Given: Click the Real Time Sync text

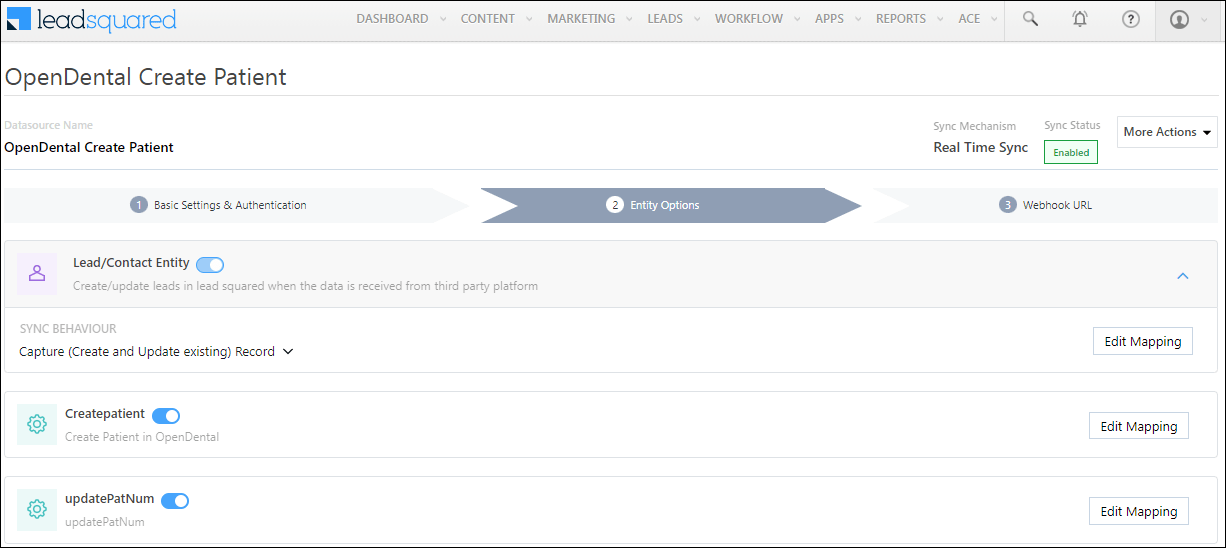Looking at the screenshot, I should [x=980, y=147].
